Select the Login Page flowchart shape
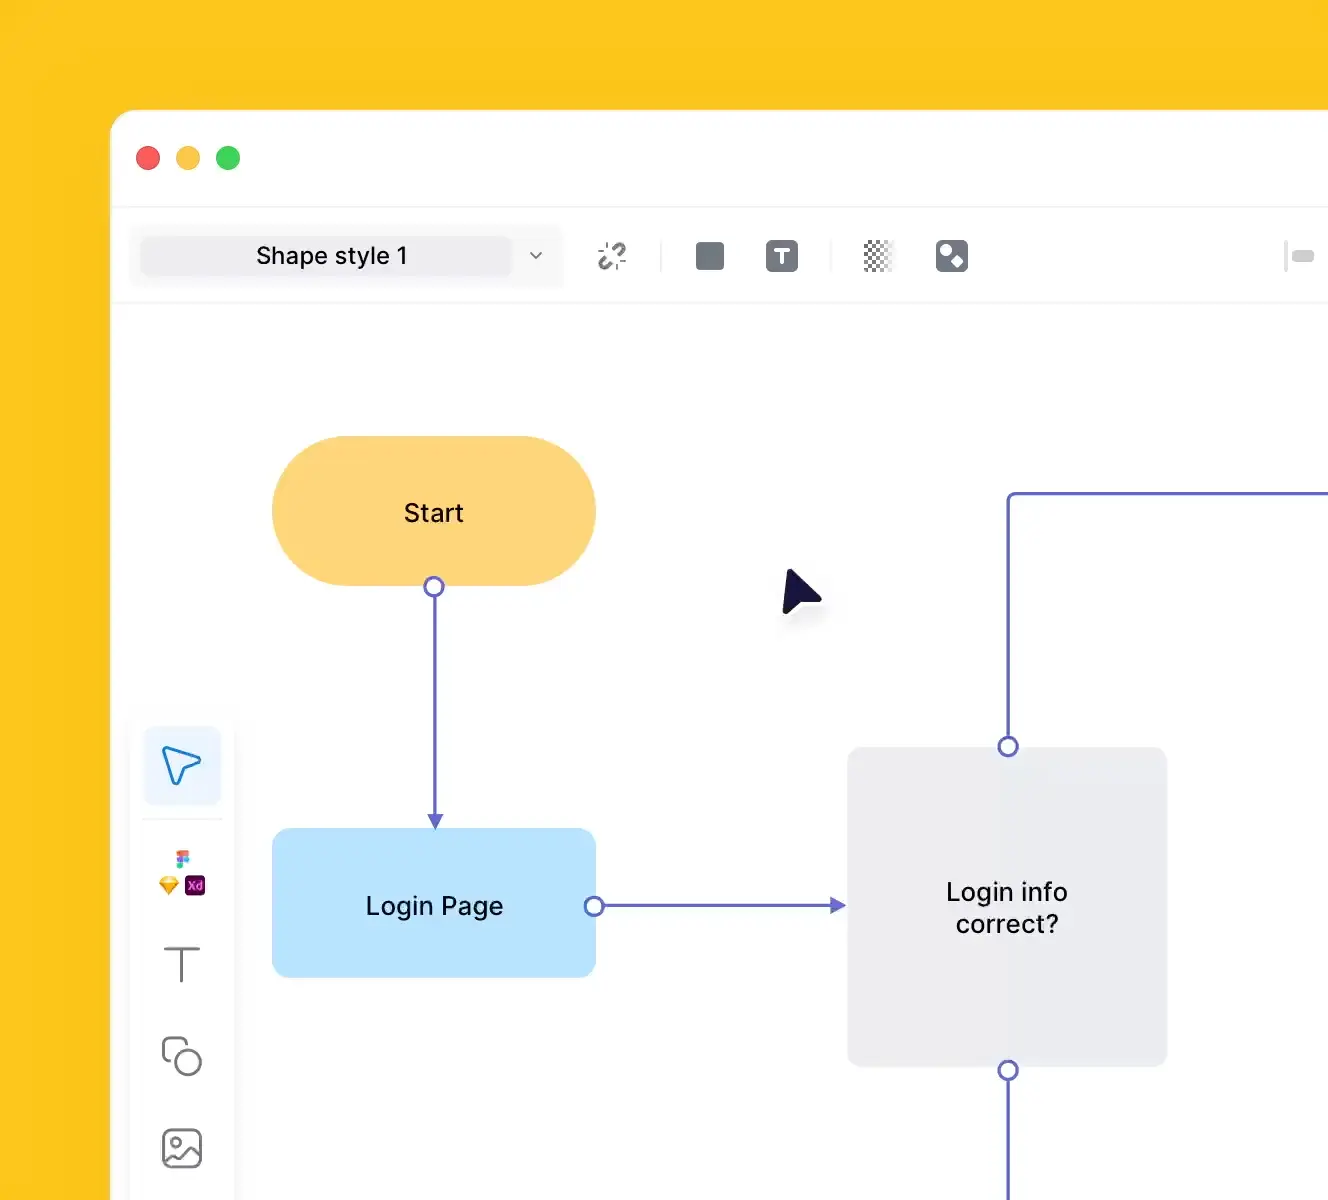 [434, 903]
